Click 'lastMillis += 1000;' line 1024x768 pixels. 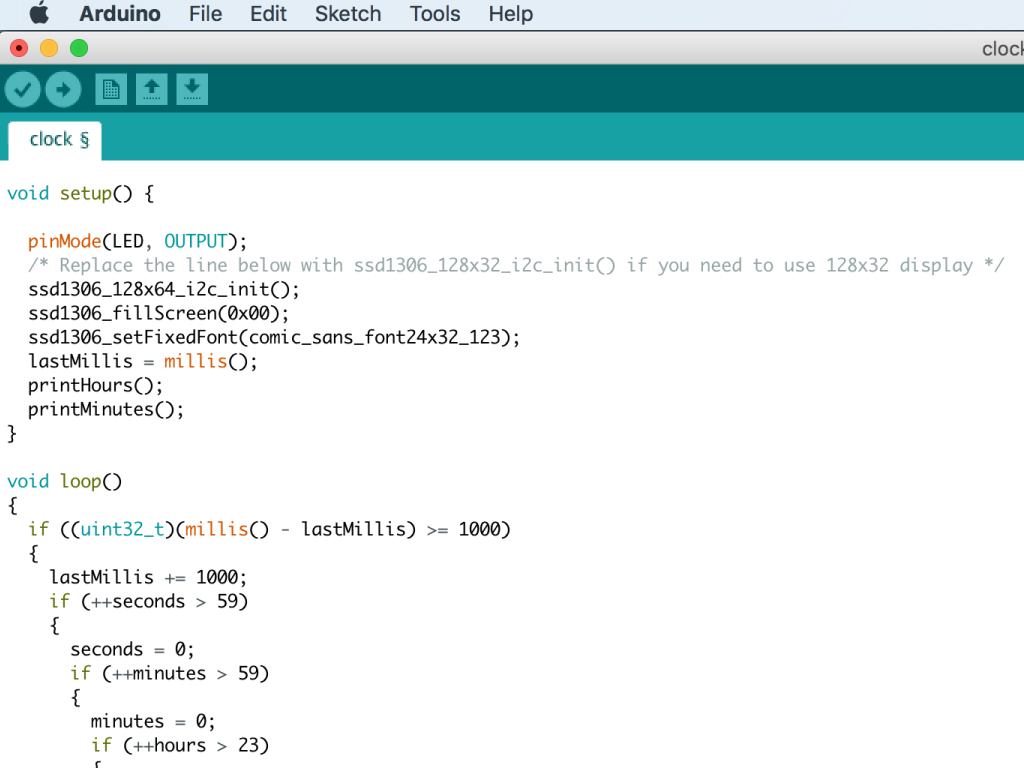(x=148, y=577)
